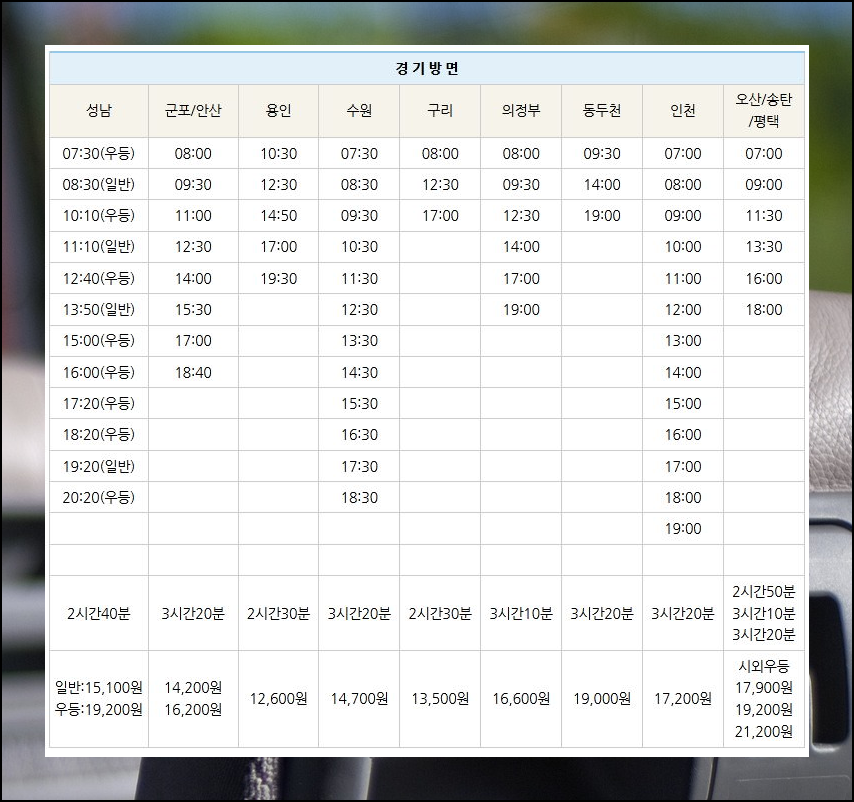Select the '12,600원' fare for 용인
The width and height of the screenshot is (854, 802).
click(278, 698)
